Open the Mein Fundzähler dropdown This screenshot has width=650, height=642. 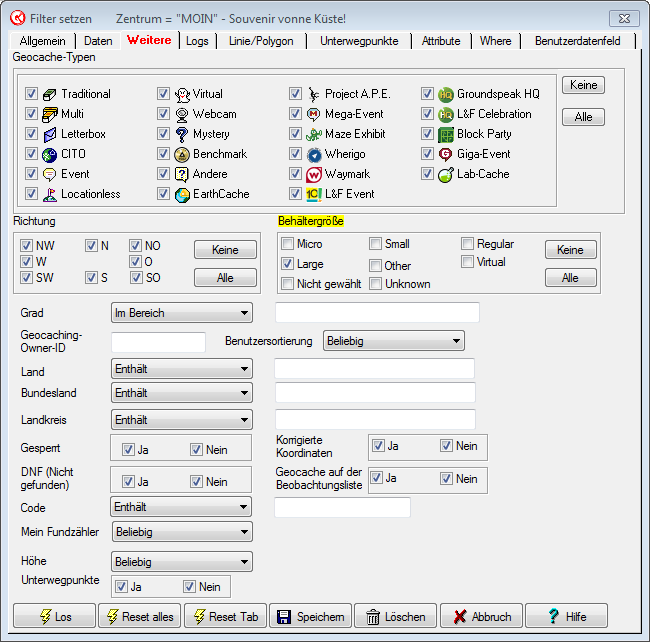(x=182, y=532)
